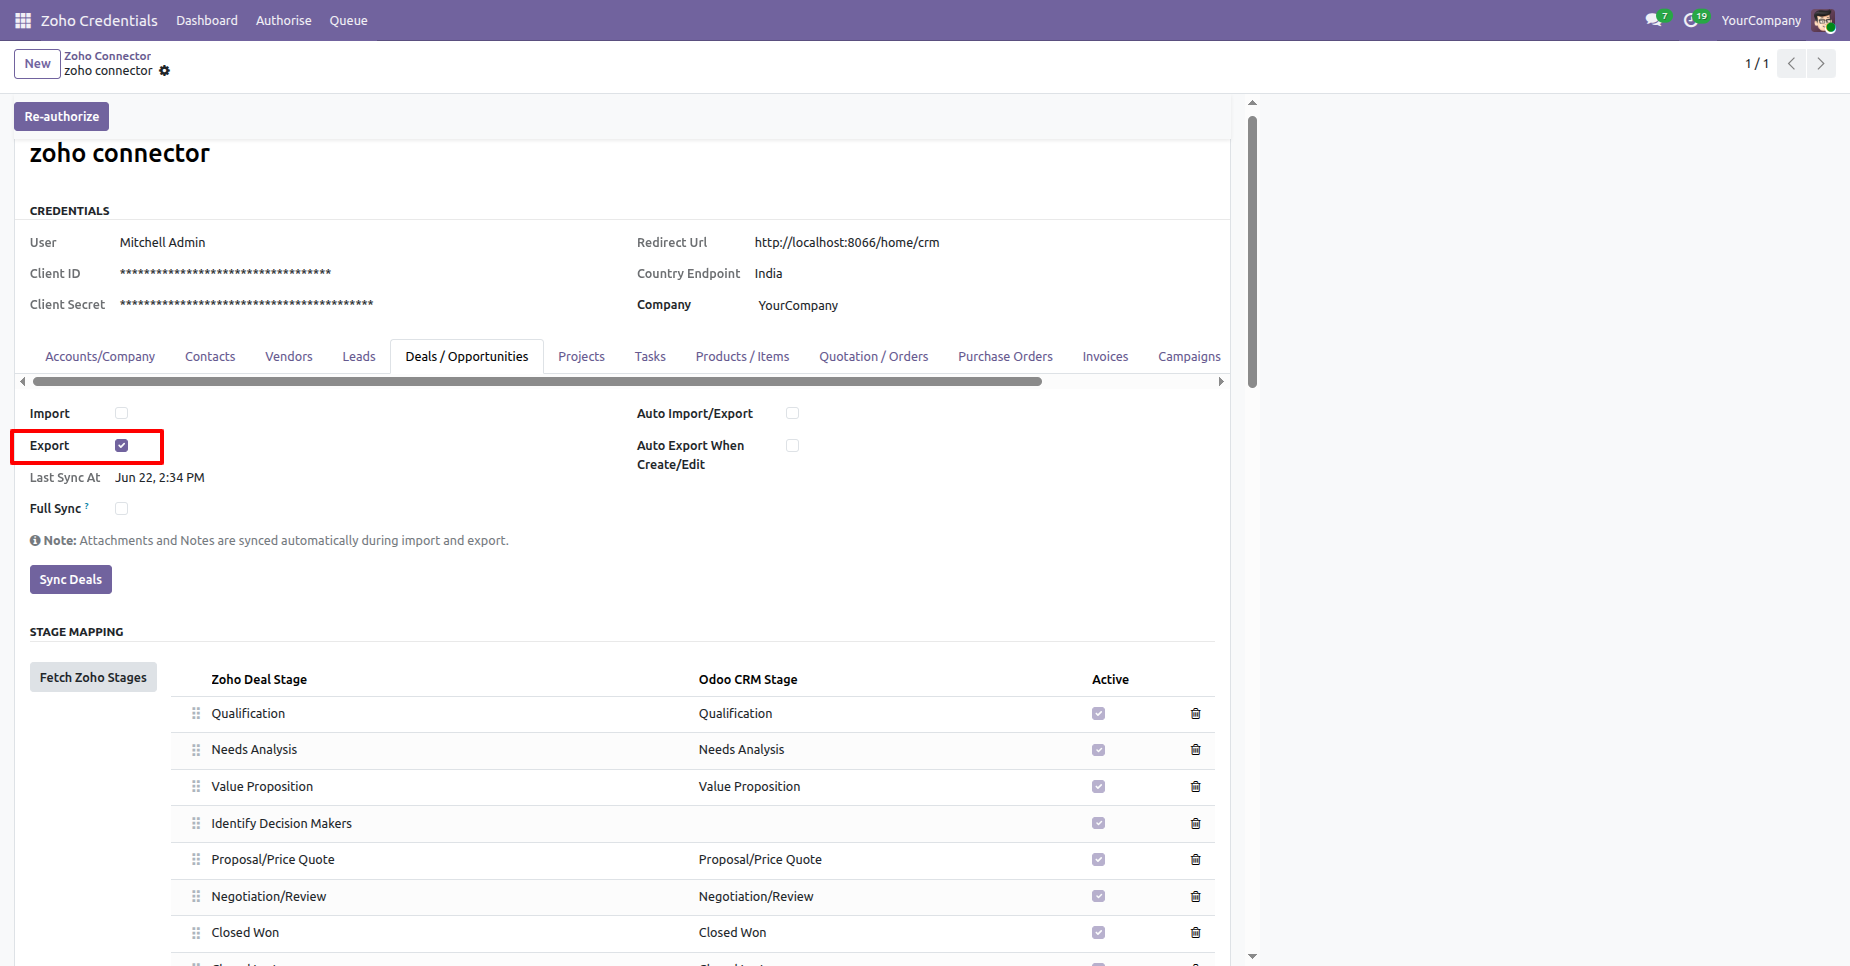Grab the Qualification row drag handle

click(196, 714)
